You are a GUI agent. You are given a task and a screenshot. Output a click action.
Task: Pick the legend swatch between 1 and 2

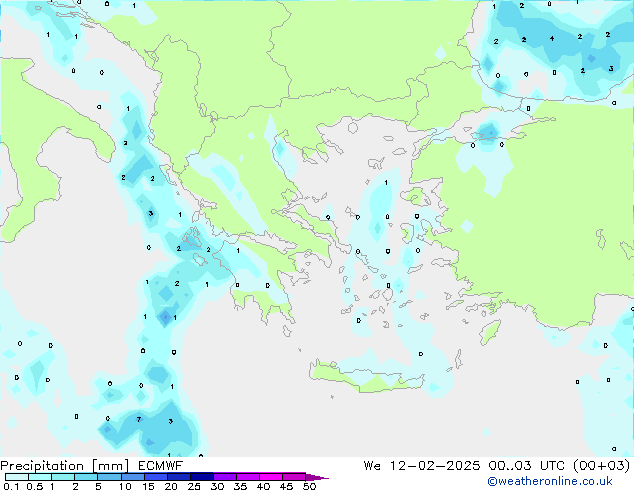63,477
